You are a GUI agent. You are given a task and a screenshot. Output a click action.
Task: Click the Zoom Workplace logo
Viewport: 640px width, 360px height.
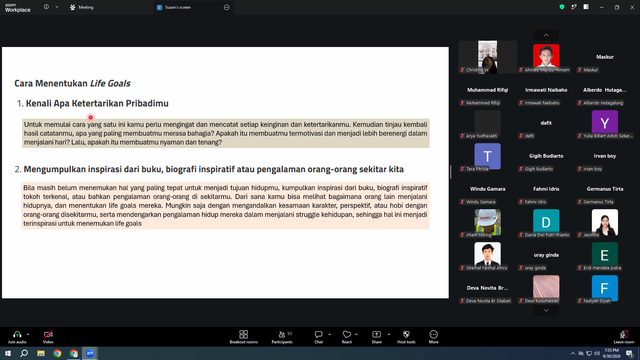pyautogui.click(x=18, y=8)
